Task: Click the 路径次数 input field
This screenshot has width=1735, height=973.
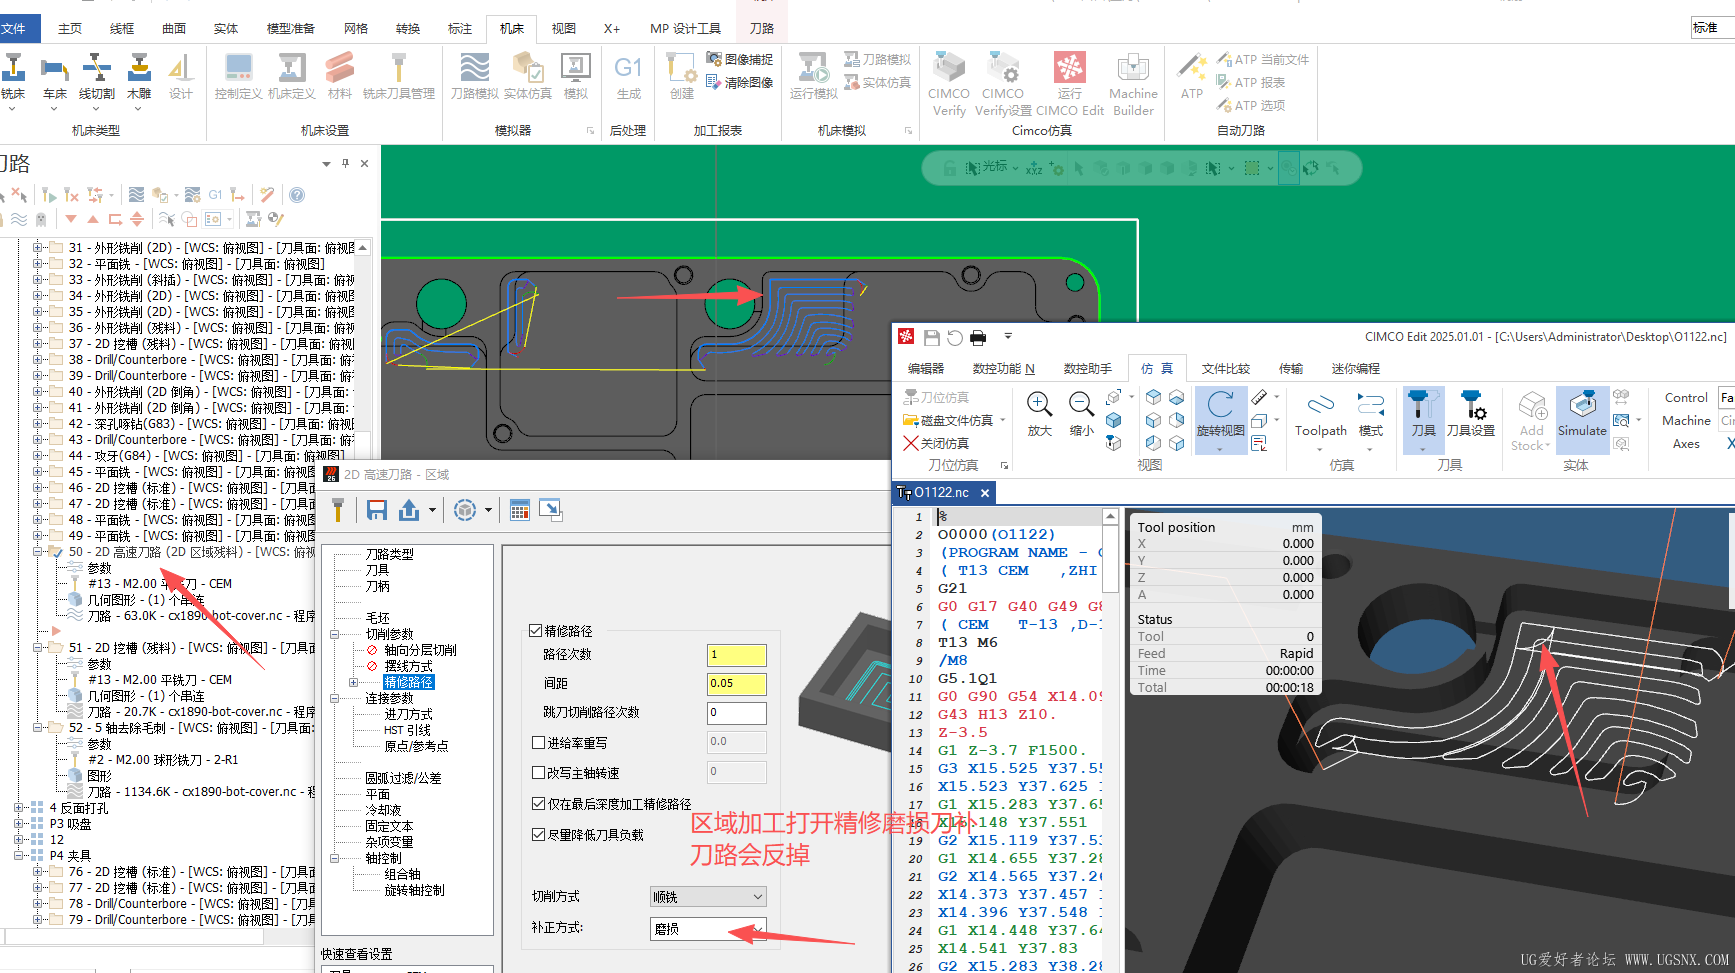Action: (737, 655)
